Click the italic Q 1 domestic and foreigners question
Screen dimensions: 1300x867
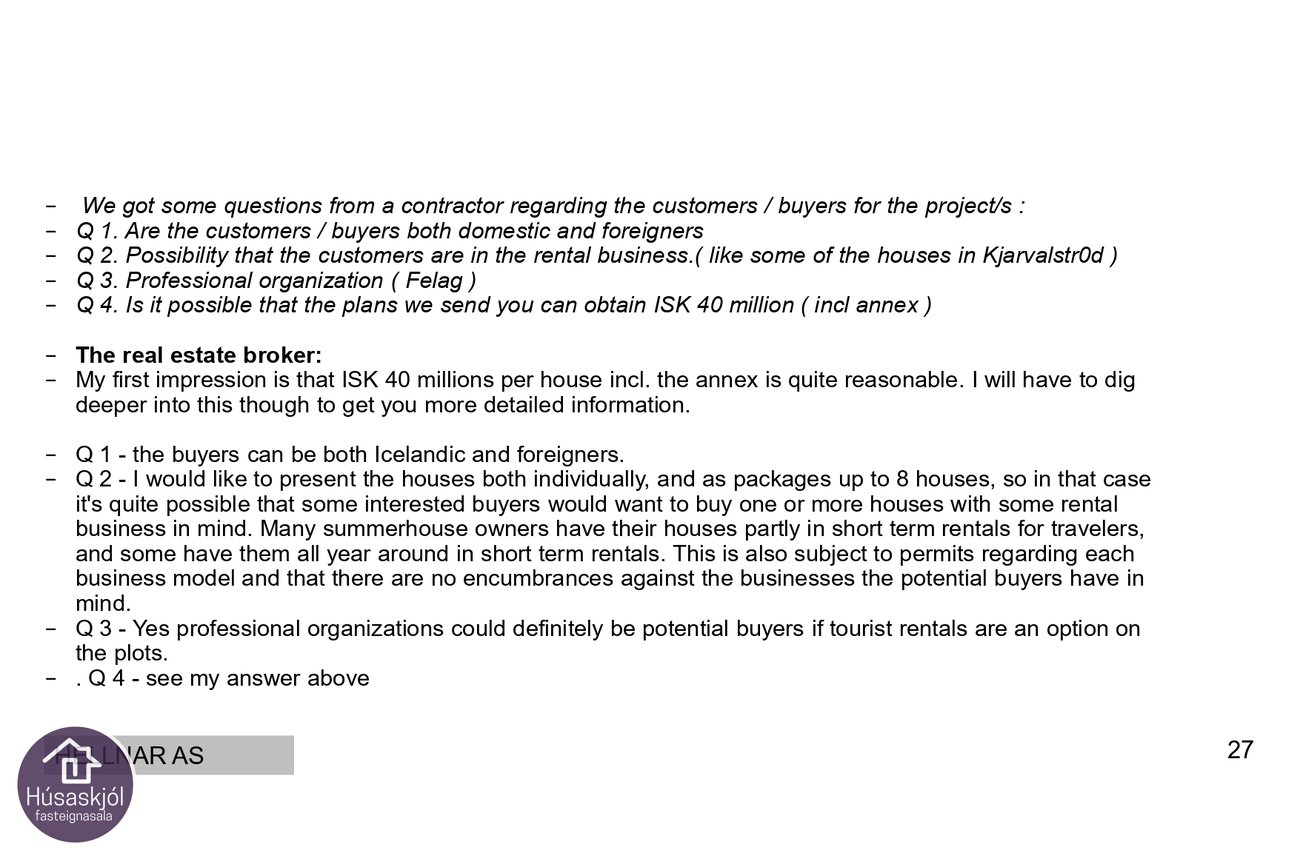pos(390,231)
